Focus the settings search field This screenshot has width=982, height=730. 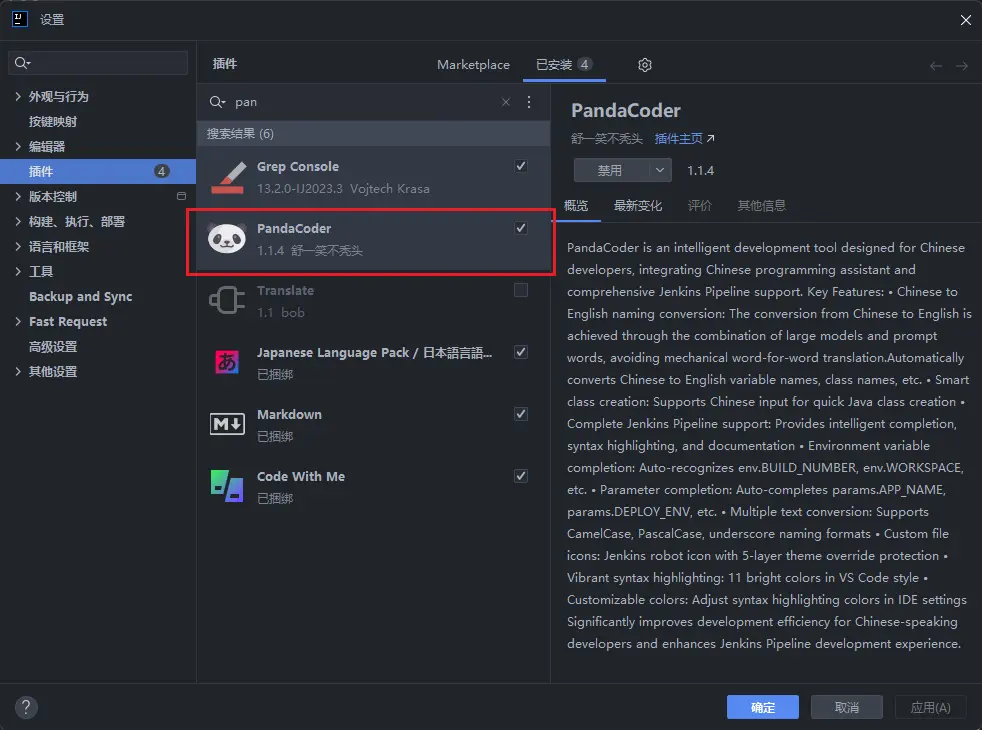click(x=98, y=63)
